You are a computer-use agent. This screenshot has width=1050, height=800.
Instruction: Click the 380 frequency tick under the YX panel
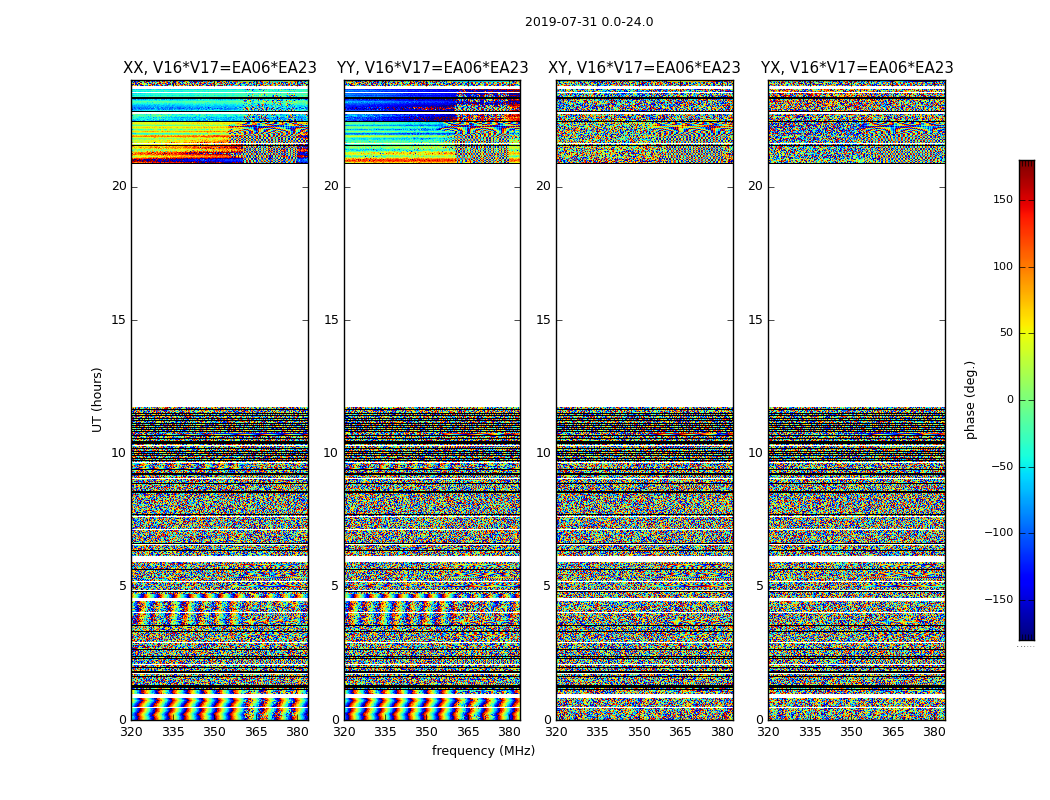coord(934,732)
